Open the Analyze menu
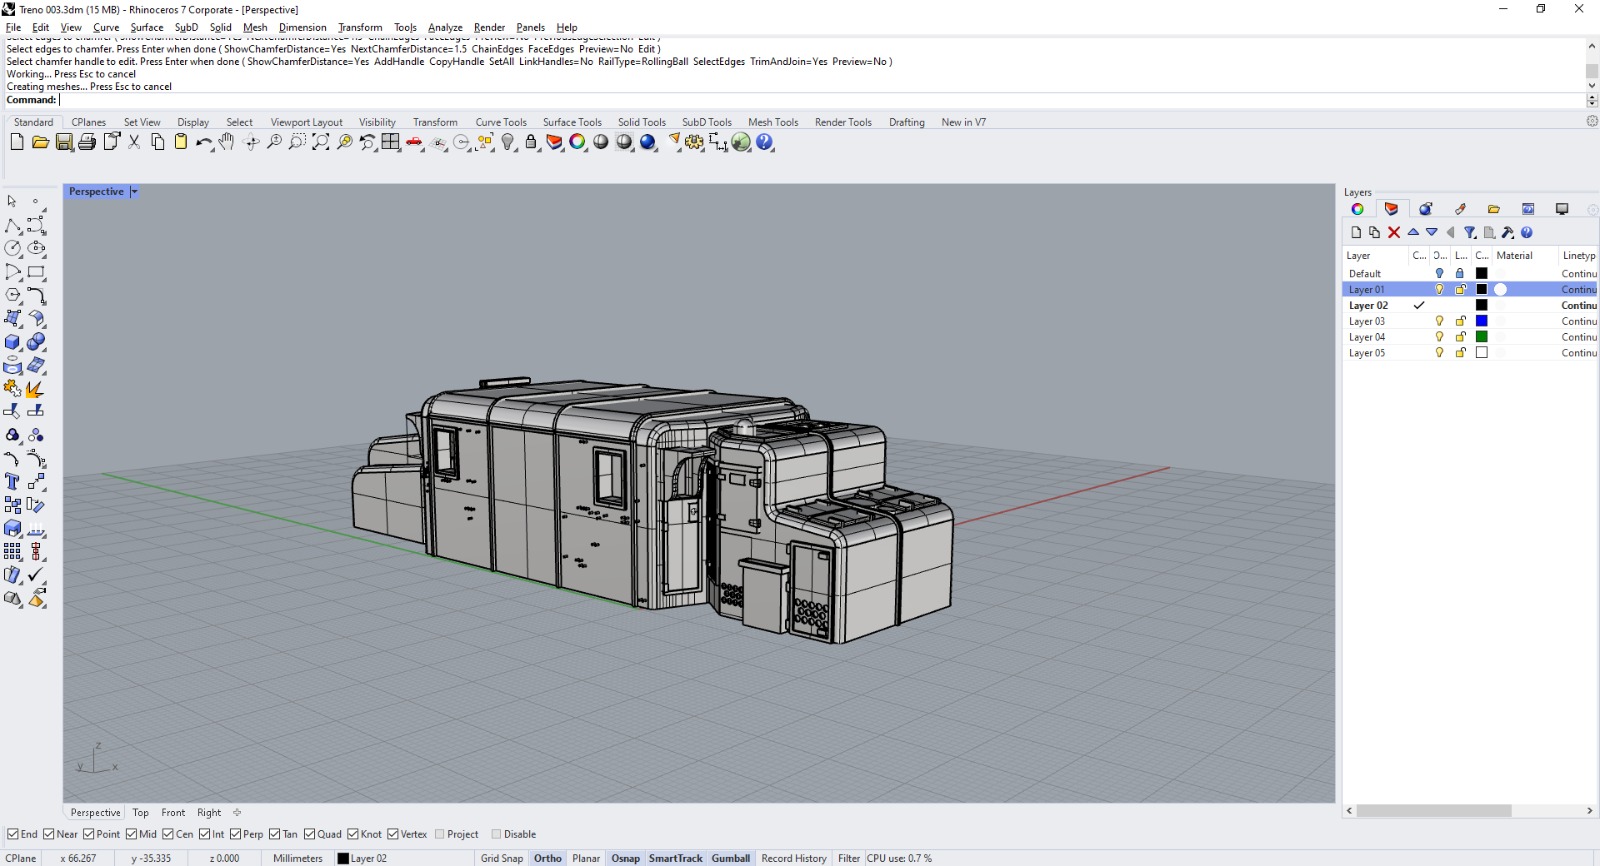 (x=445, y=27)
